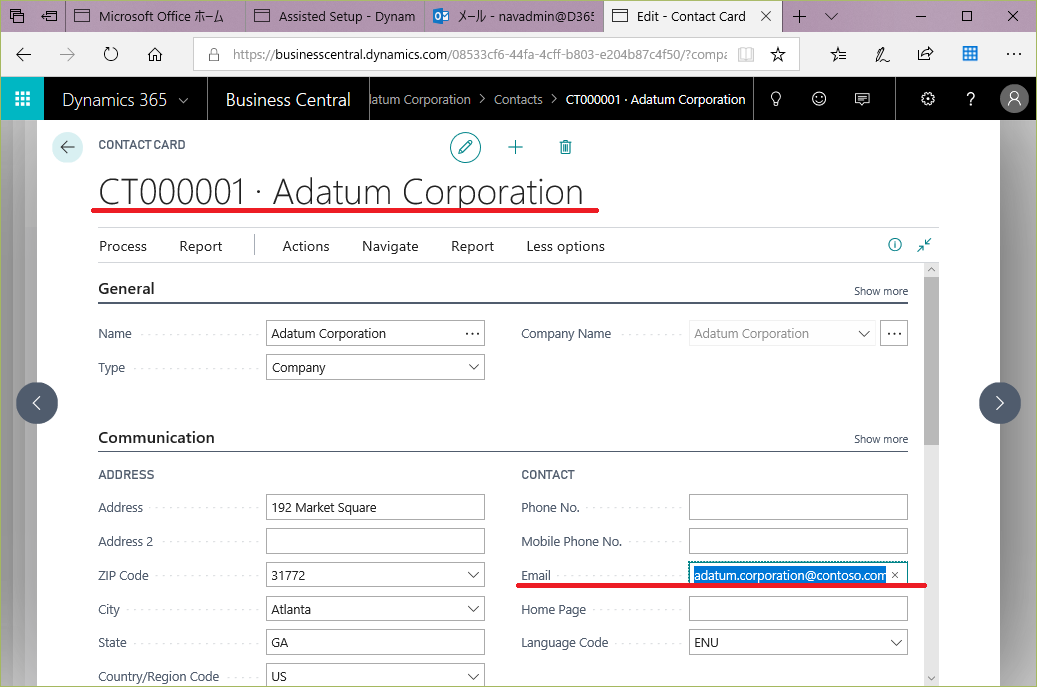Viewport: 1037px width, 687px height.
Task: Create a new contact with plus icon
Action: [515, 147]
